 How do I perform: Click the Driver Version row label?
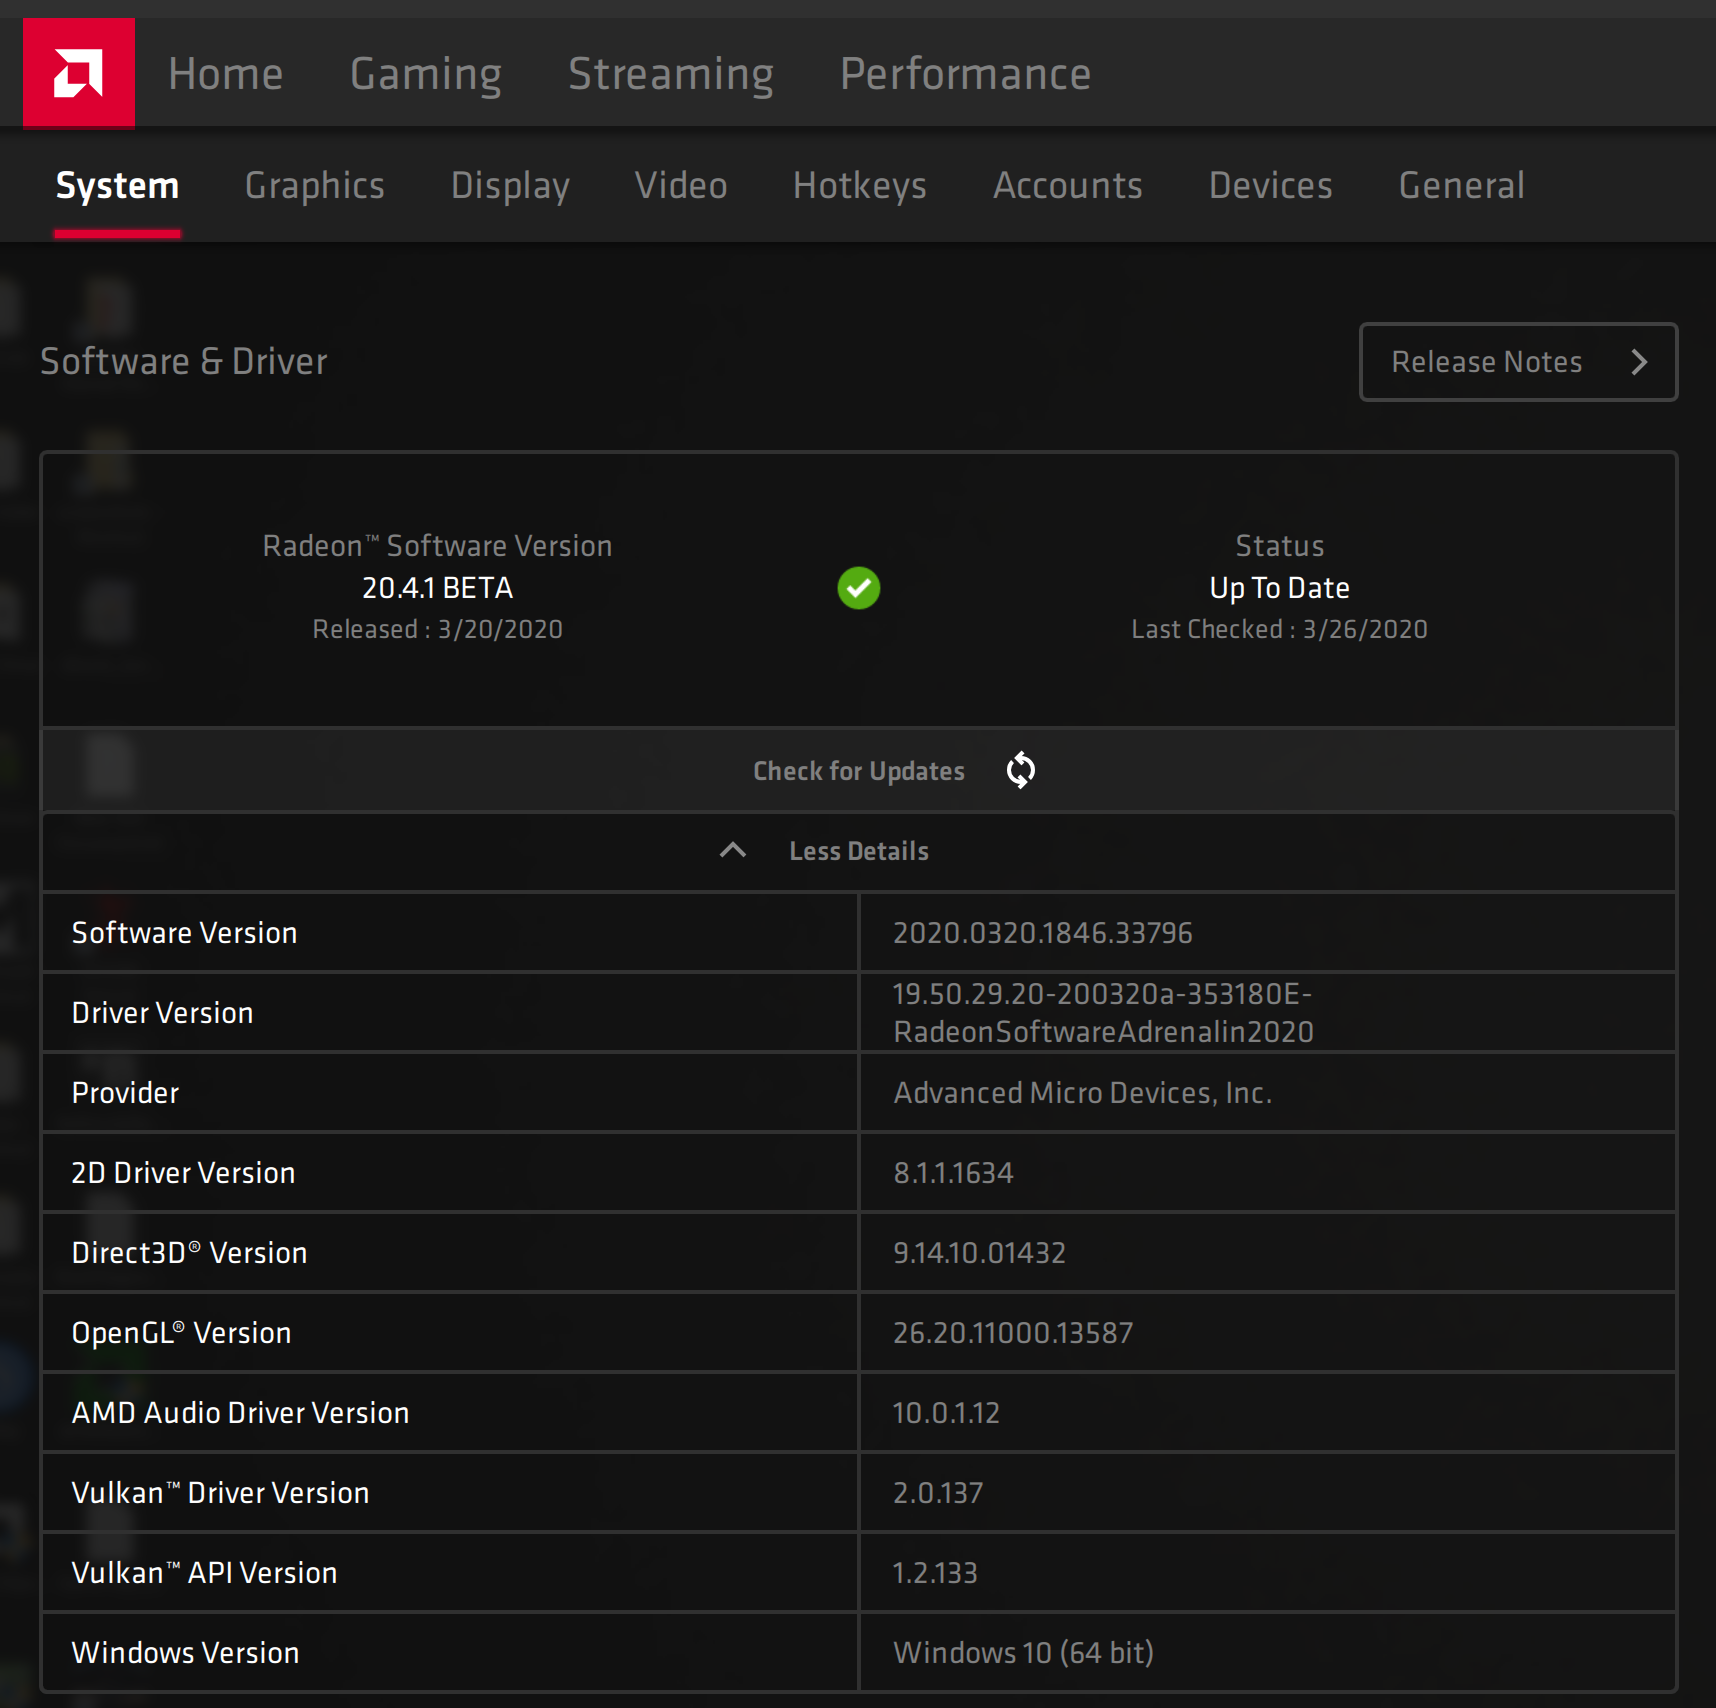pos(162,1013)
